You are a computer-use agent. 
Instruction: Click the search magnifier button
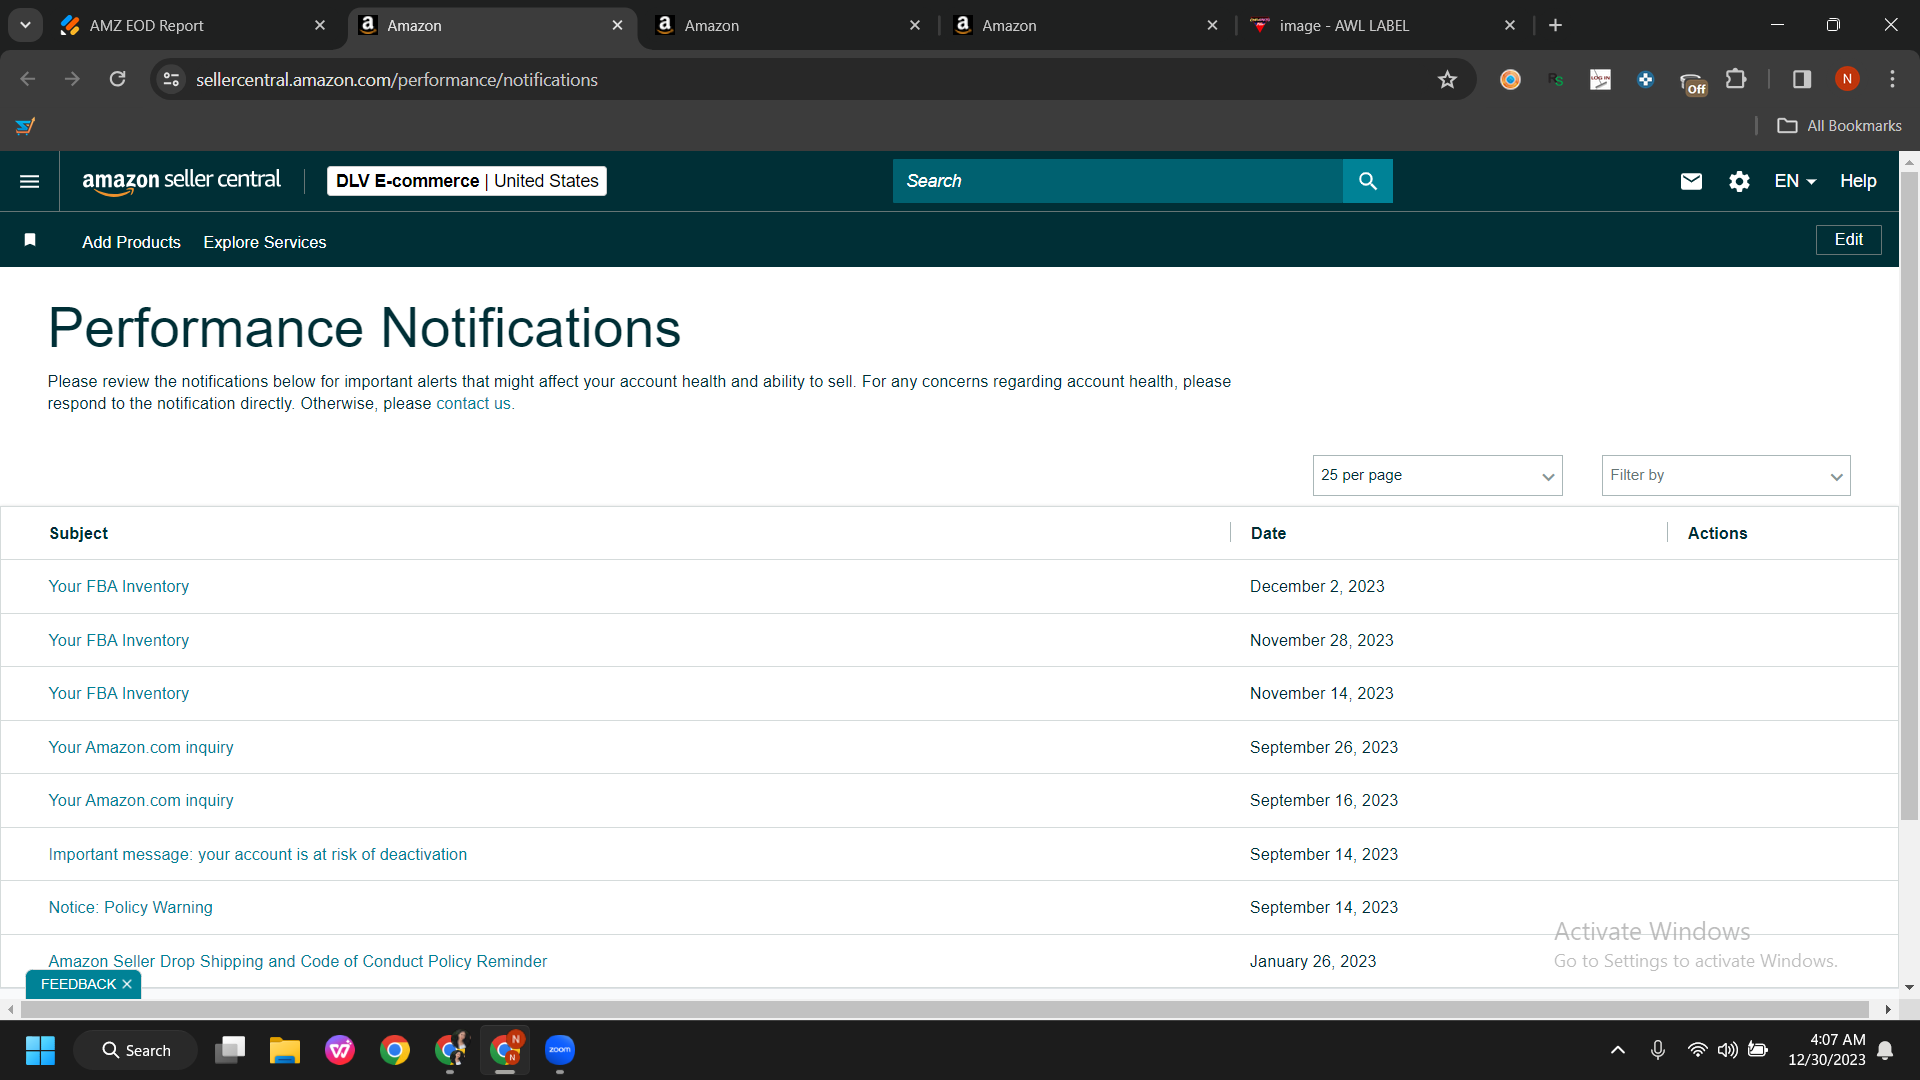(x=1367, y=181)
